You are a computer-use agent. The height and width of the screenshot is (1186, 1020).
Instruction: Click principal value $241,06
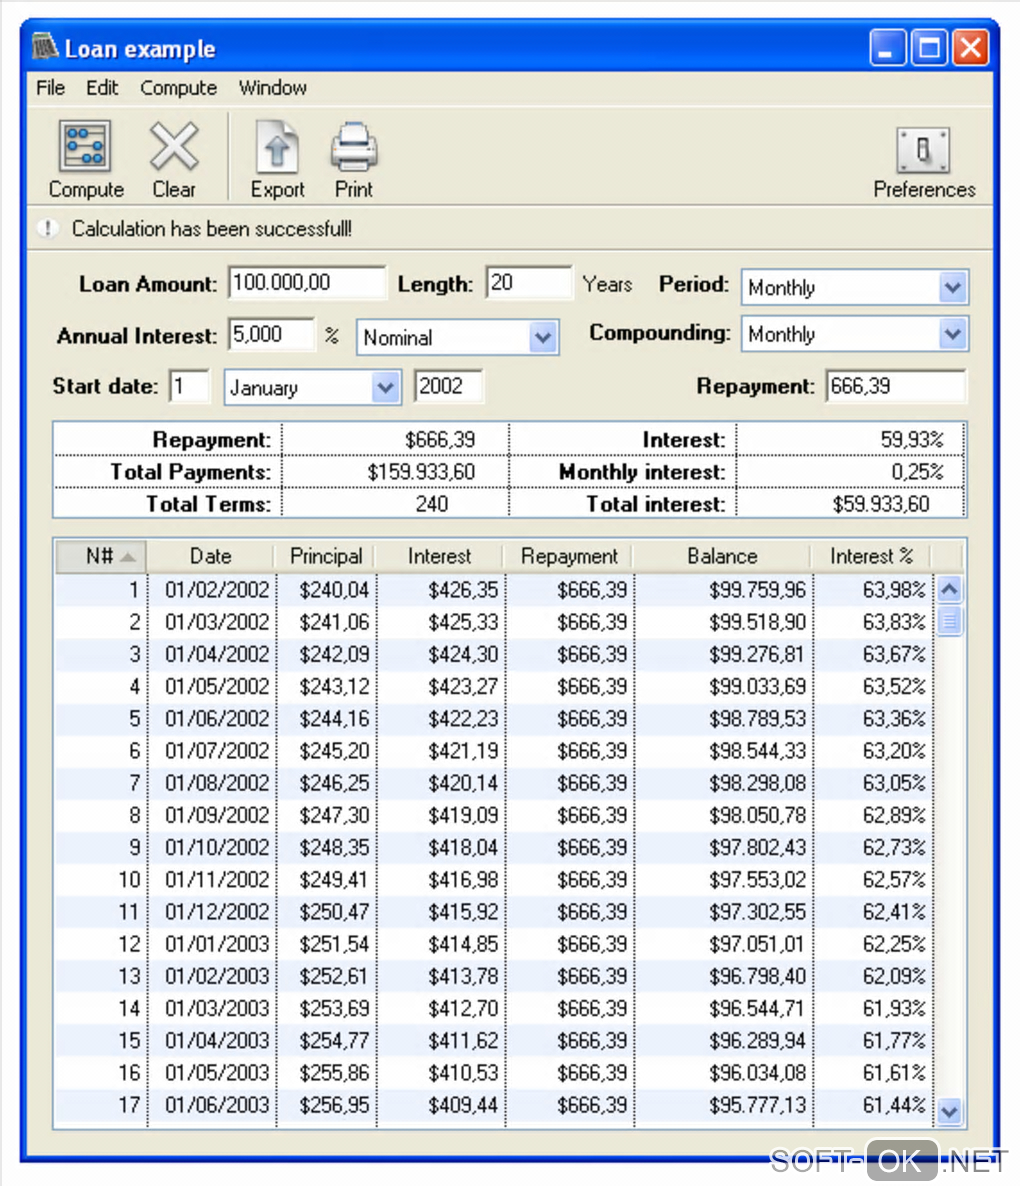334,622
